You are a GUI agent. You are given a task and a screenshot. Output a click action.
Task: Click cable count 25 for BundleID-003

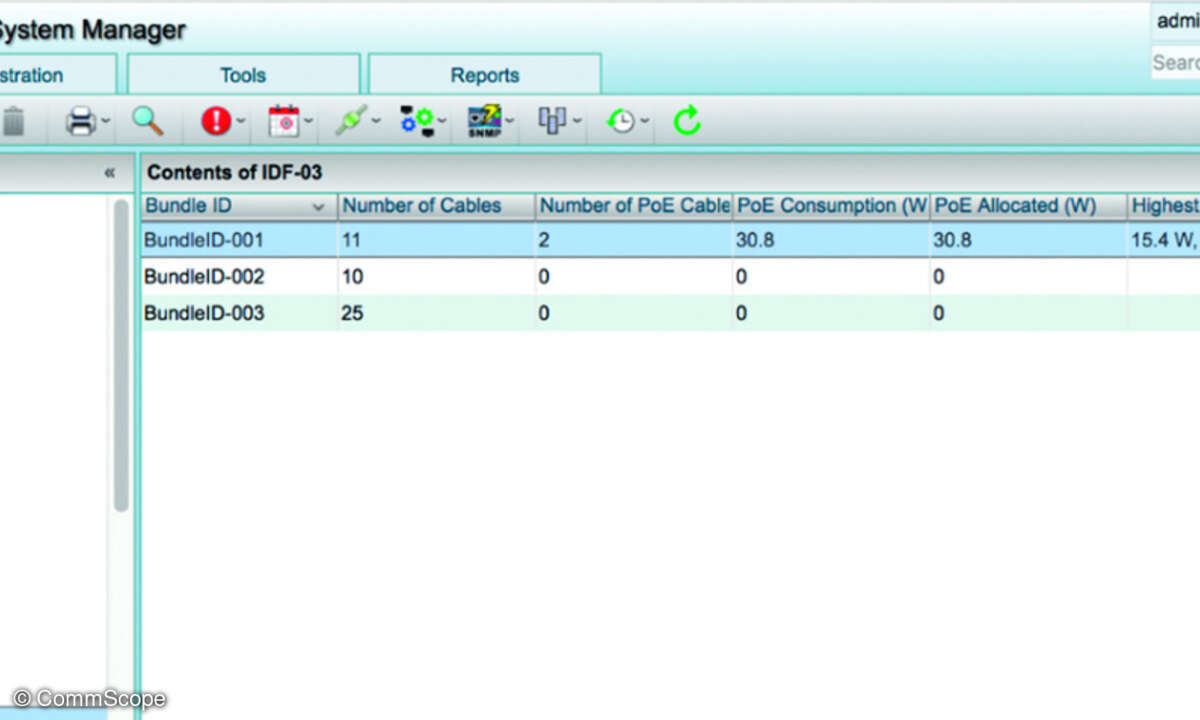pyautogui.click(x=353, y=313)
